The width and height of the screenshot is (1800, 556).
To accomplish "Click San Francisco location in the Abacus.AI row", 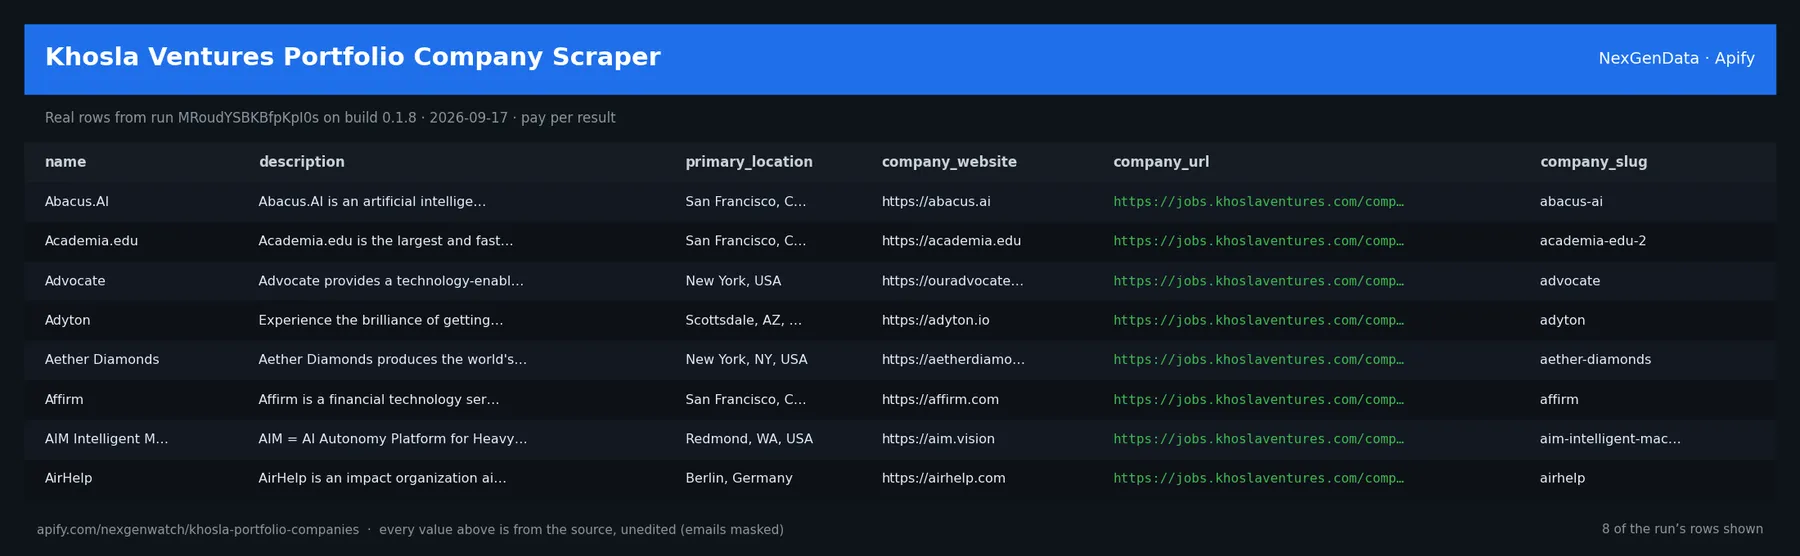I will click(746, 202).
